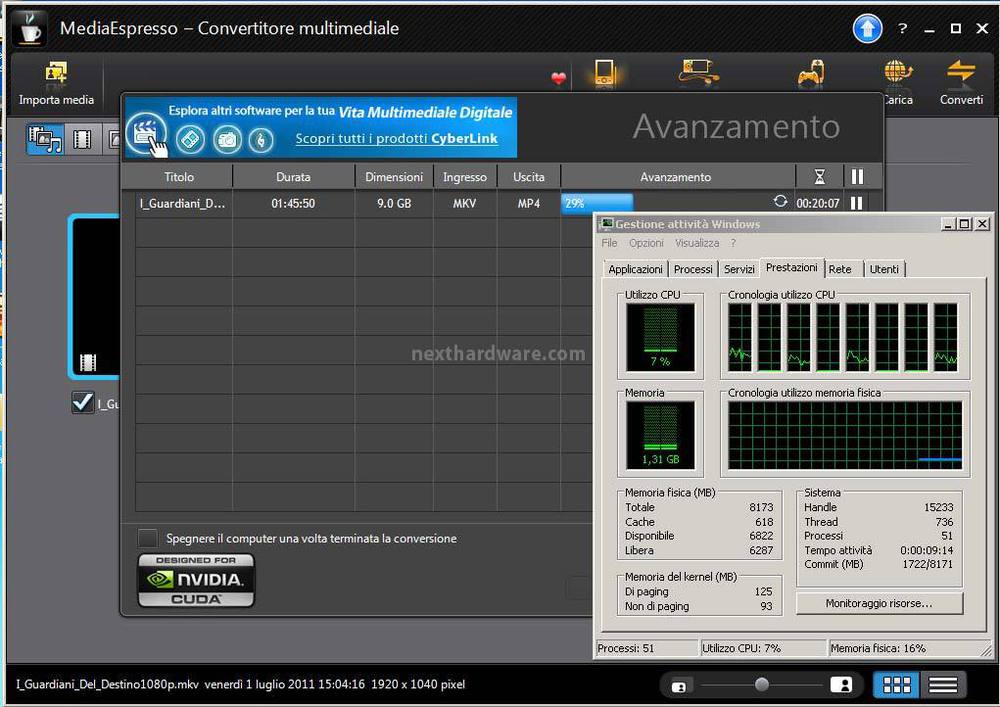This screenshot has width=1000, height=707.
Task: Click the MediaEspresso coffee cup logo
Action: pos(29,28)
